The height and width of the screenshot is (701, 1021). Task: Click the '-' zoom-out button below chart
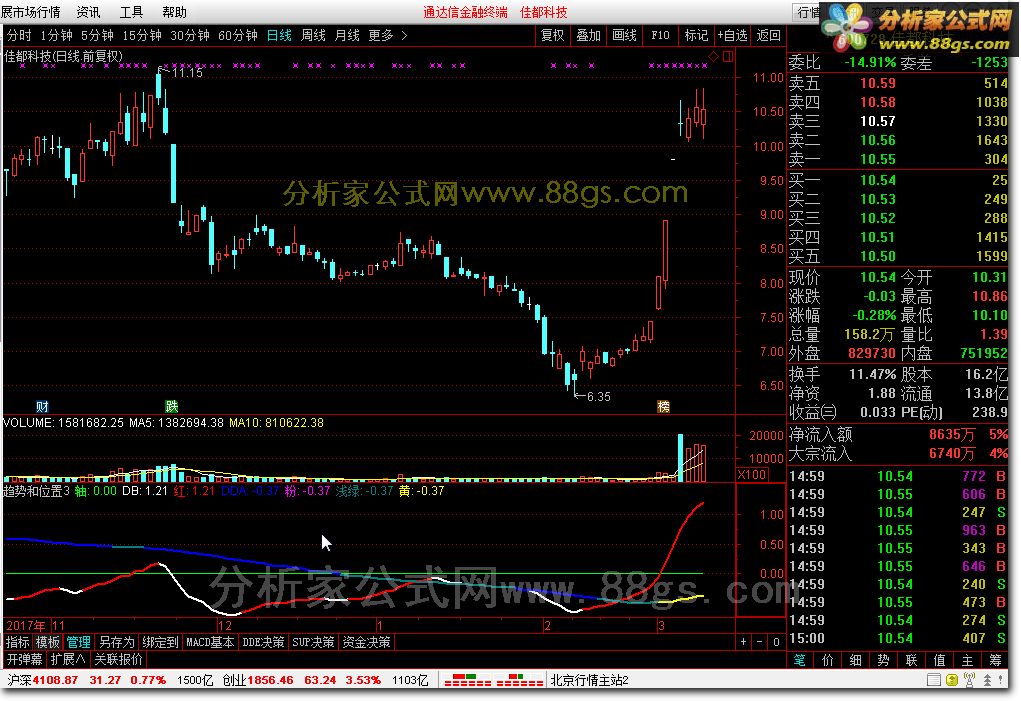760,642
